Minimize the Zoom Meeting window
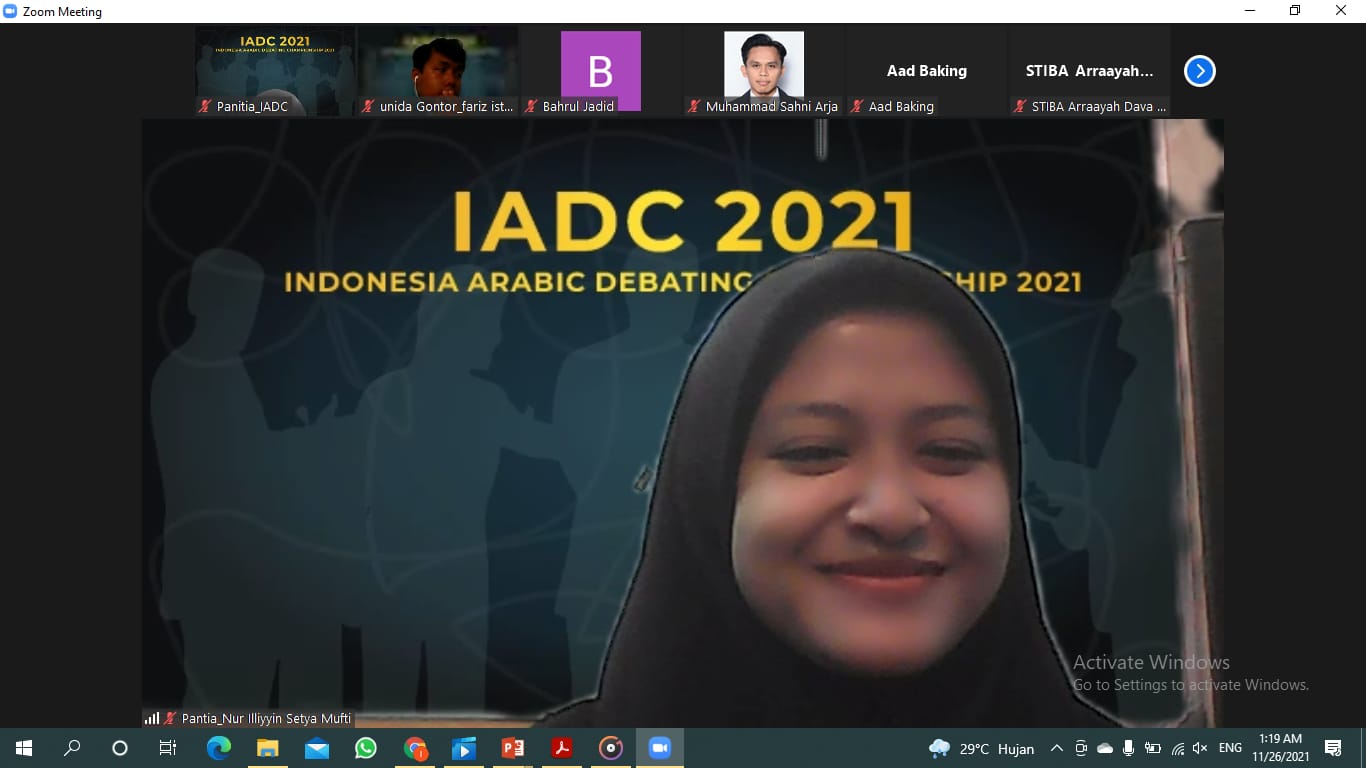 coord(1249,11)
